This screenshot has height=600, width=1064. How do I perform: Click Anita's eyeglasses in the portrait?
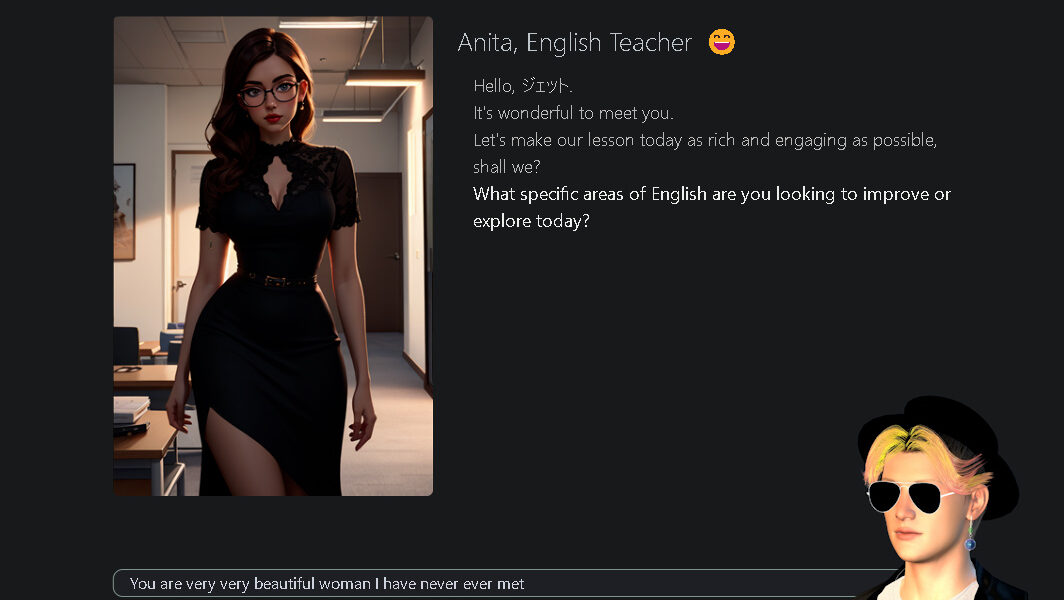[269, 94]
